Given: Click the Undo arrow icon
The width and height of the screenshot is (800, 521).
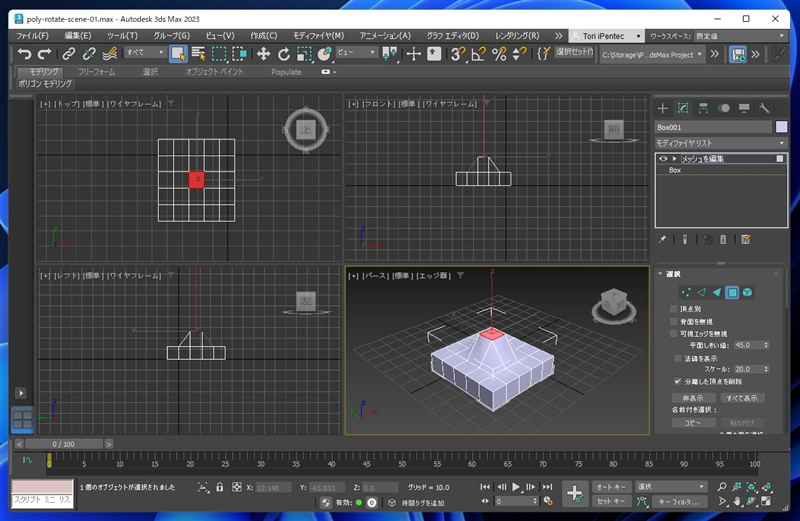Looking at the screenshot, I should 24,54.
